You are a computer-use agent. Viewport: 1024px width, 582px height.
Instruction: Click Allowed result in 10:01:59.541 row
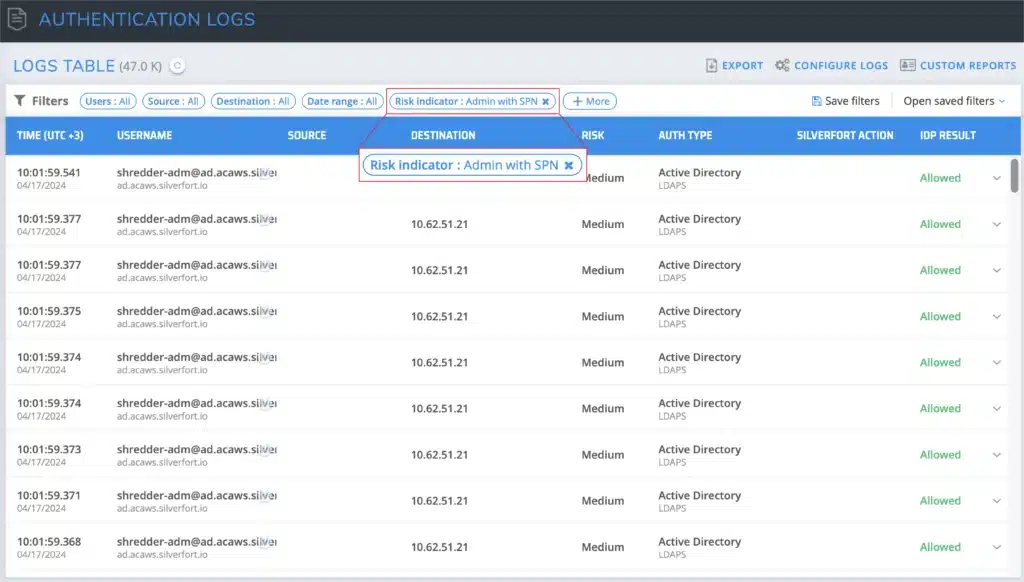[x=940, y=178]
